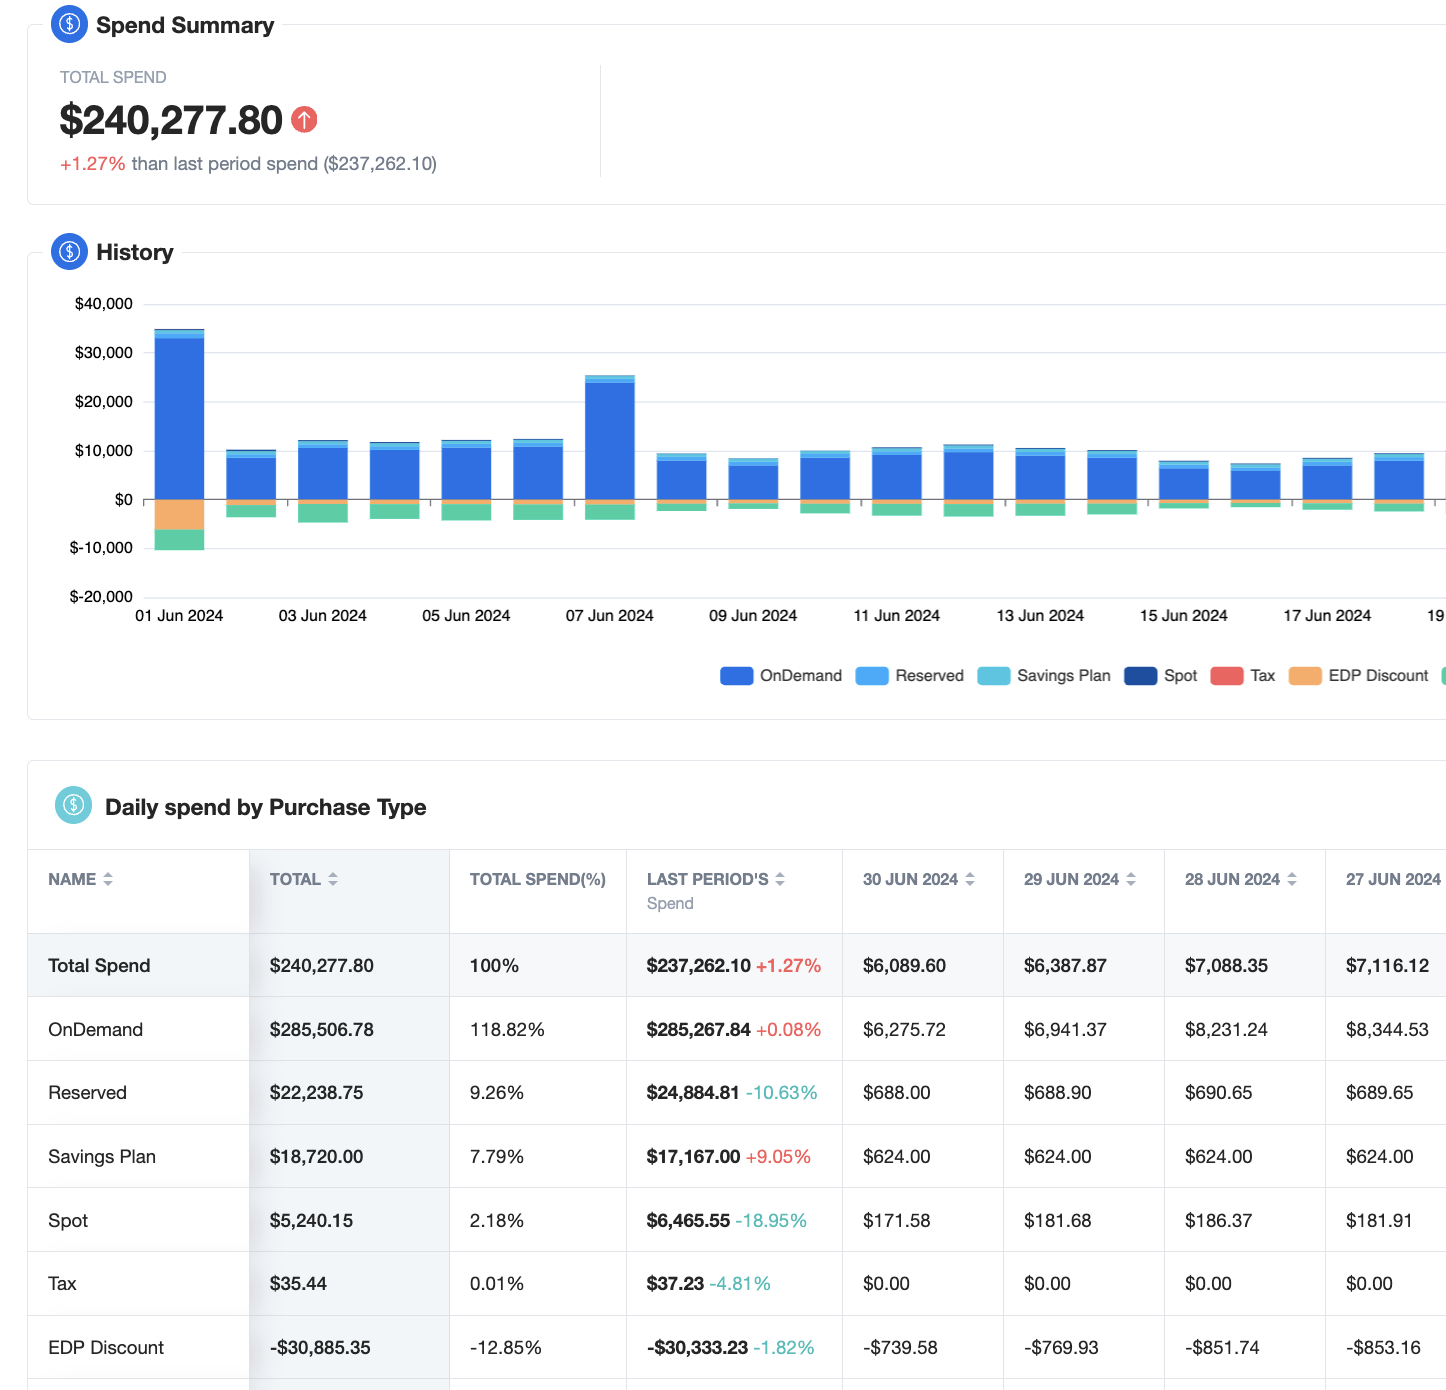This screenshot has width=1446, height=1390.
Task: Click Reserved total $22,238.75
Action: (316, 1093)
